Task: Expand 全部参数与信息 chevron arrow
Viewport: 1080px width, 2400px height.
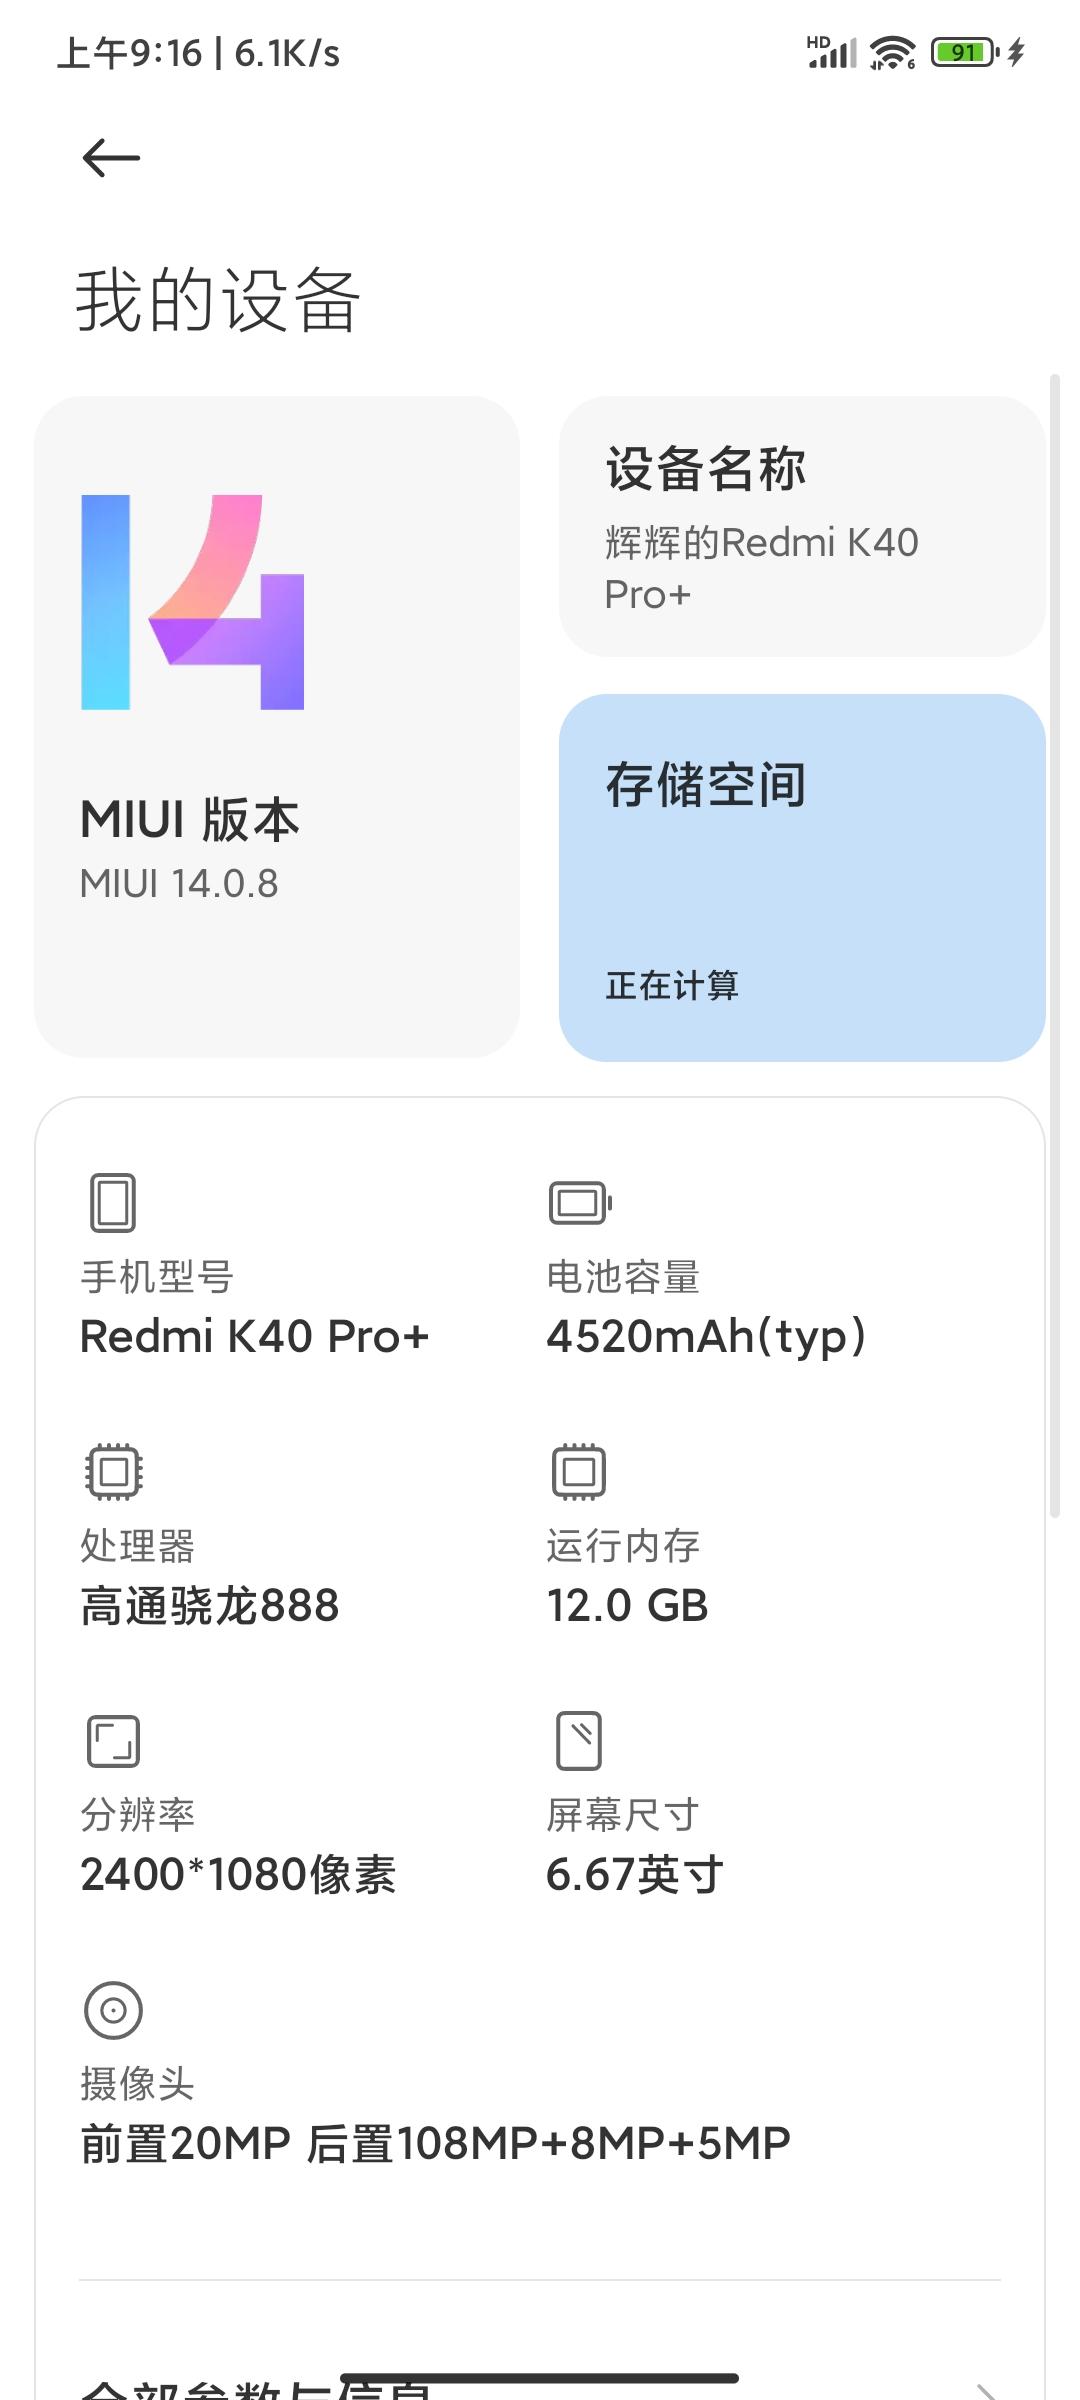Action: coord(985,2390)
